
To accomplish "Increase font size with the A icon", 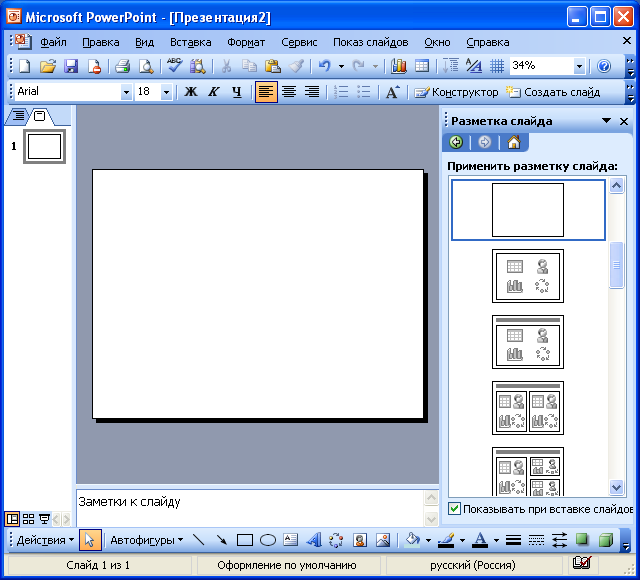I will click(393, 92).
